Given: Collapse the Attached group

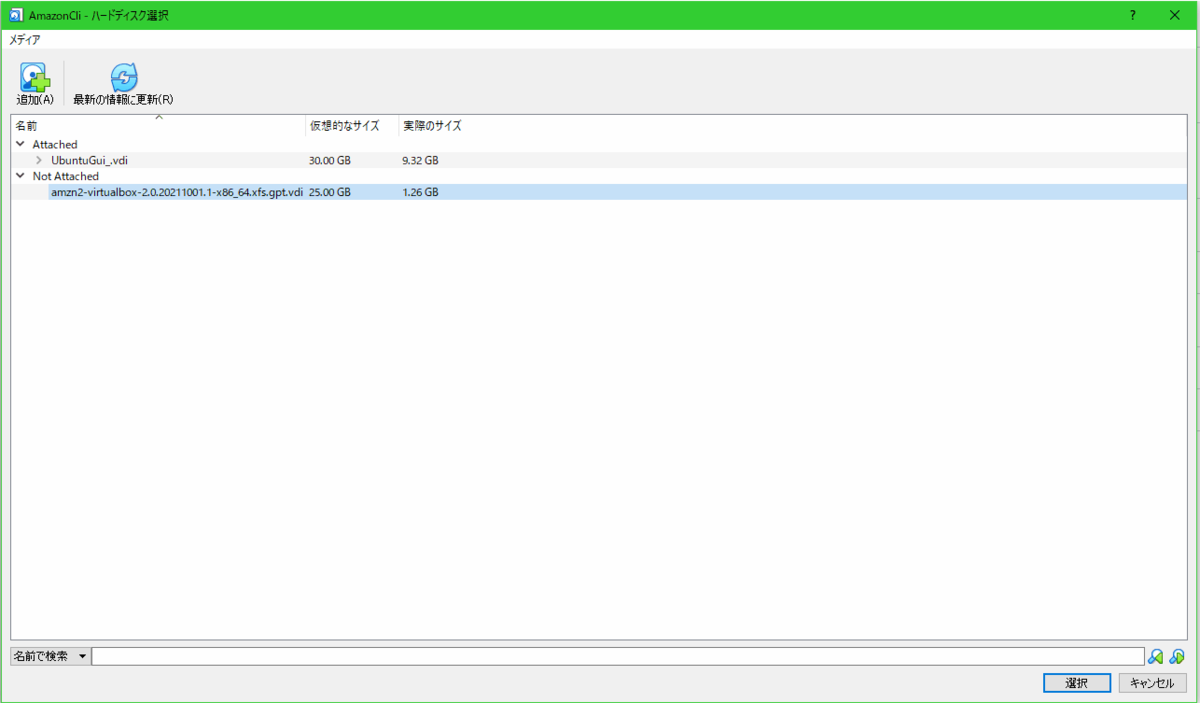Looking at the screenshot, I should click(x=18, y=144).
